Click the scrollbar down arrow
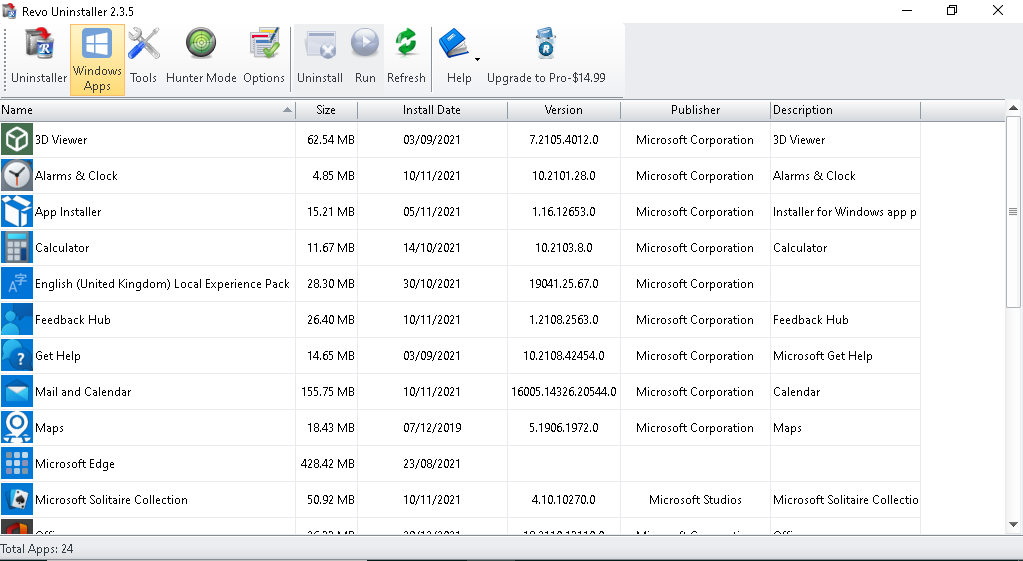 point(1013,524)
